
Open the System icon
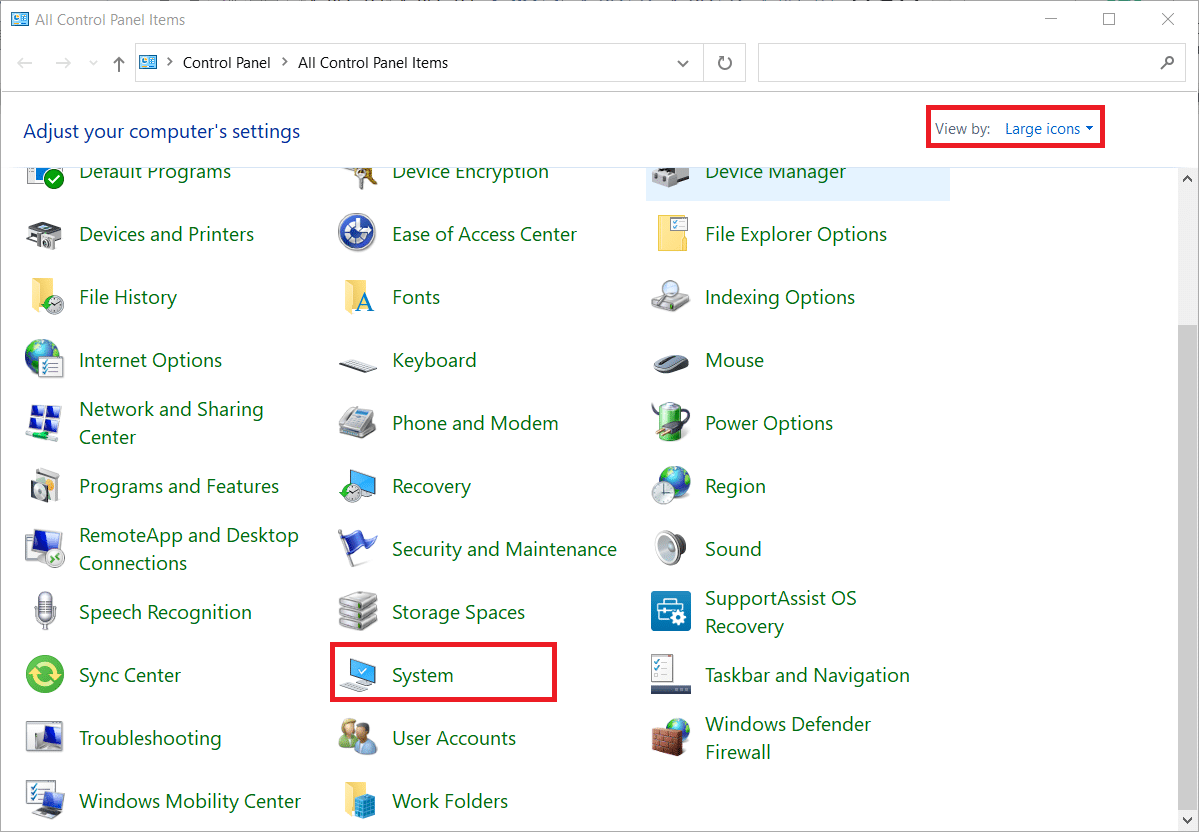click(x=357, y=675)
